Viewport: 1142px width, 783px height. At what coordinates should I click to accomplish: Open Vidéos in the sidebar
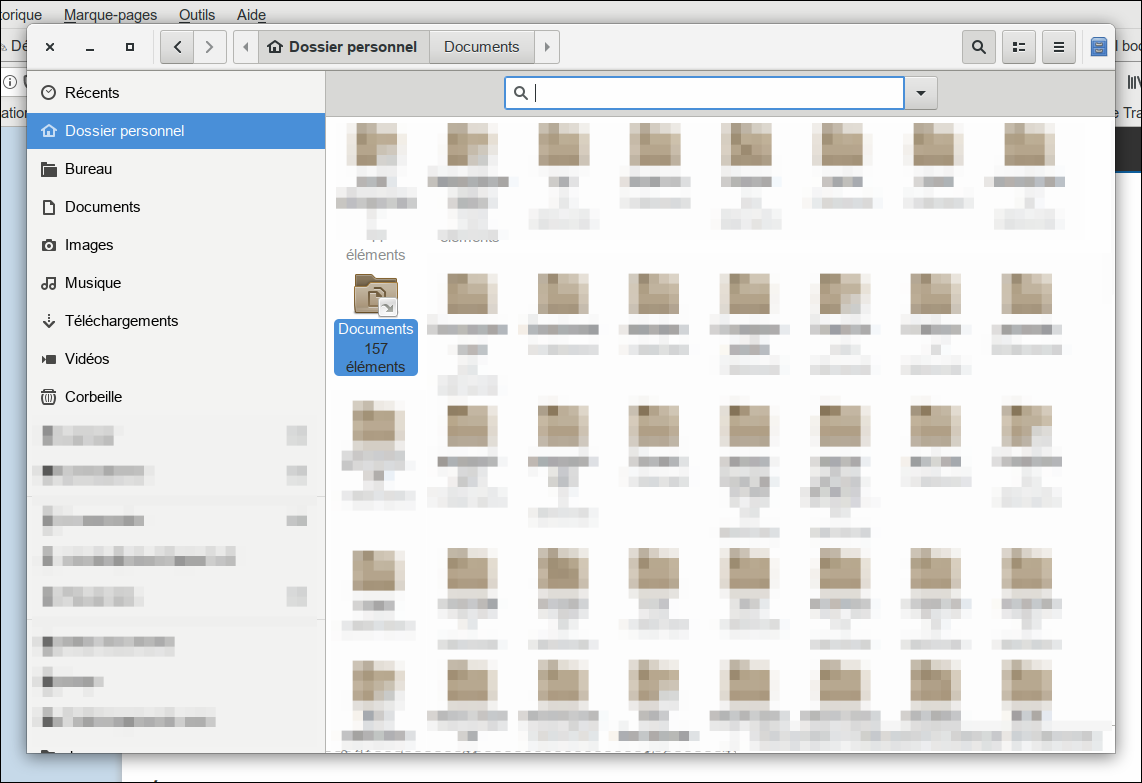(87, 359)
